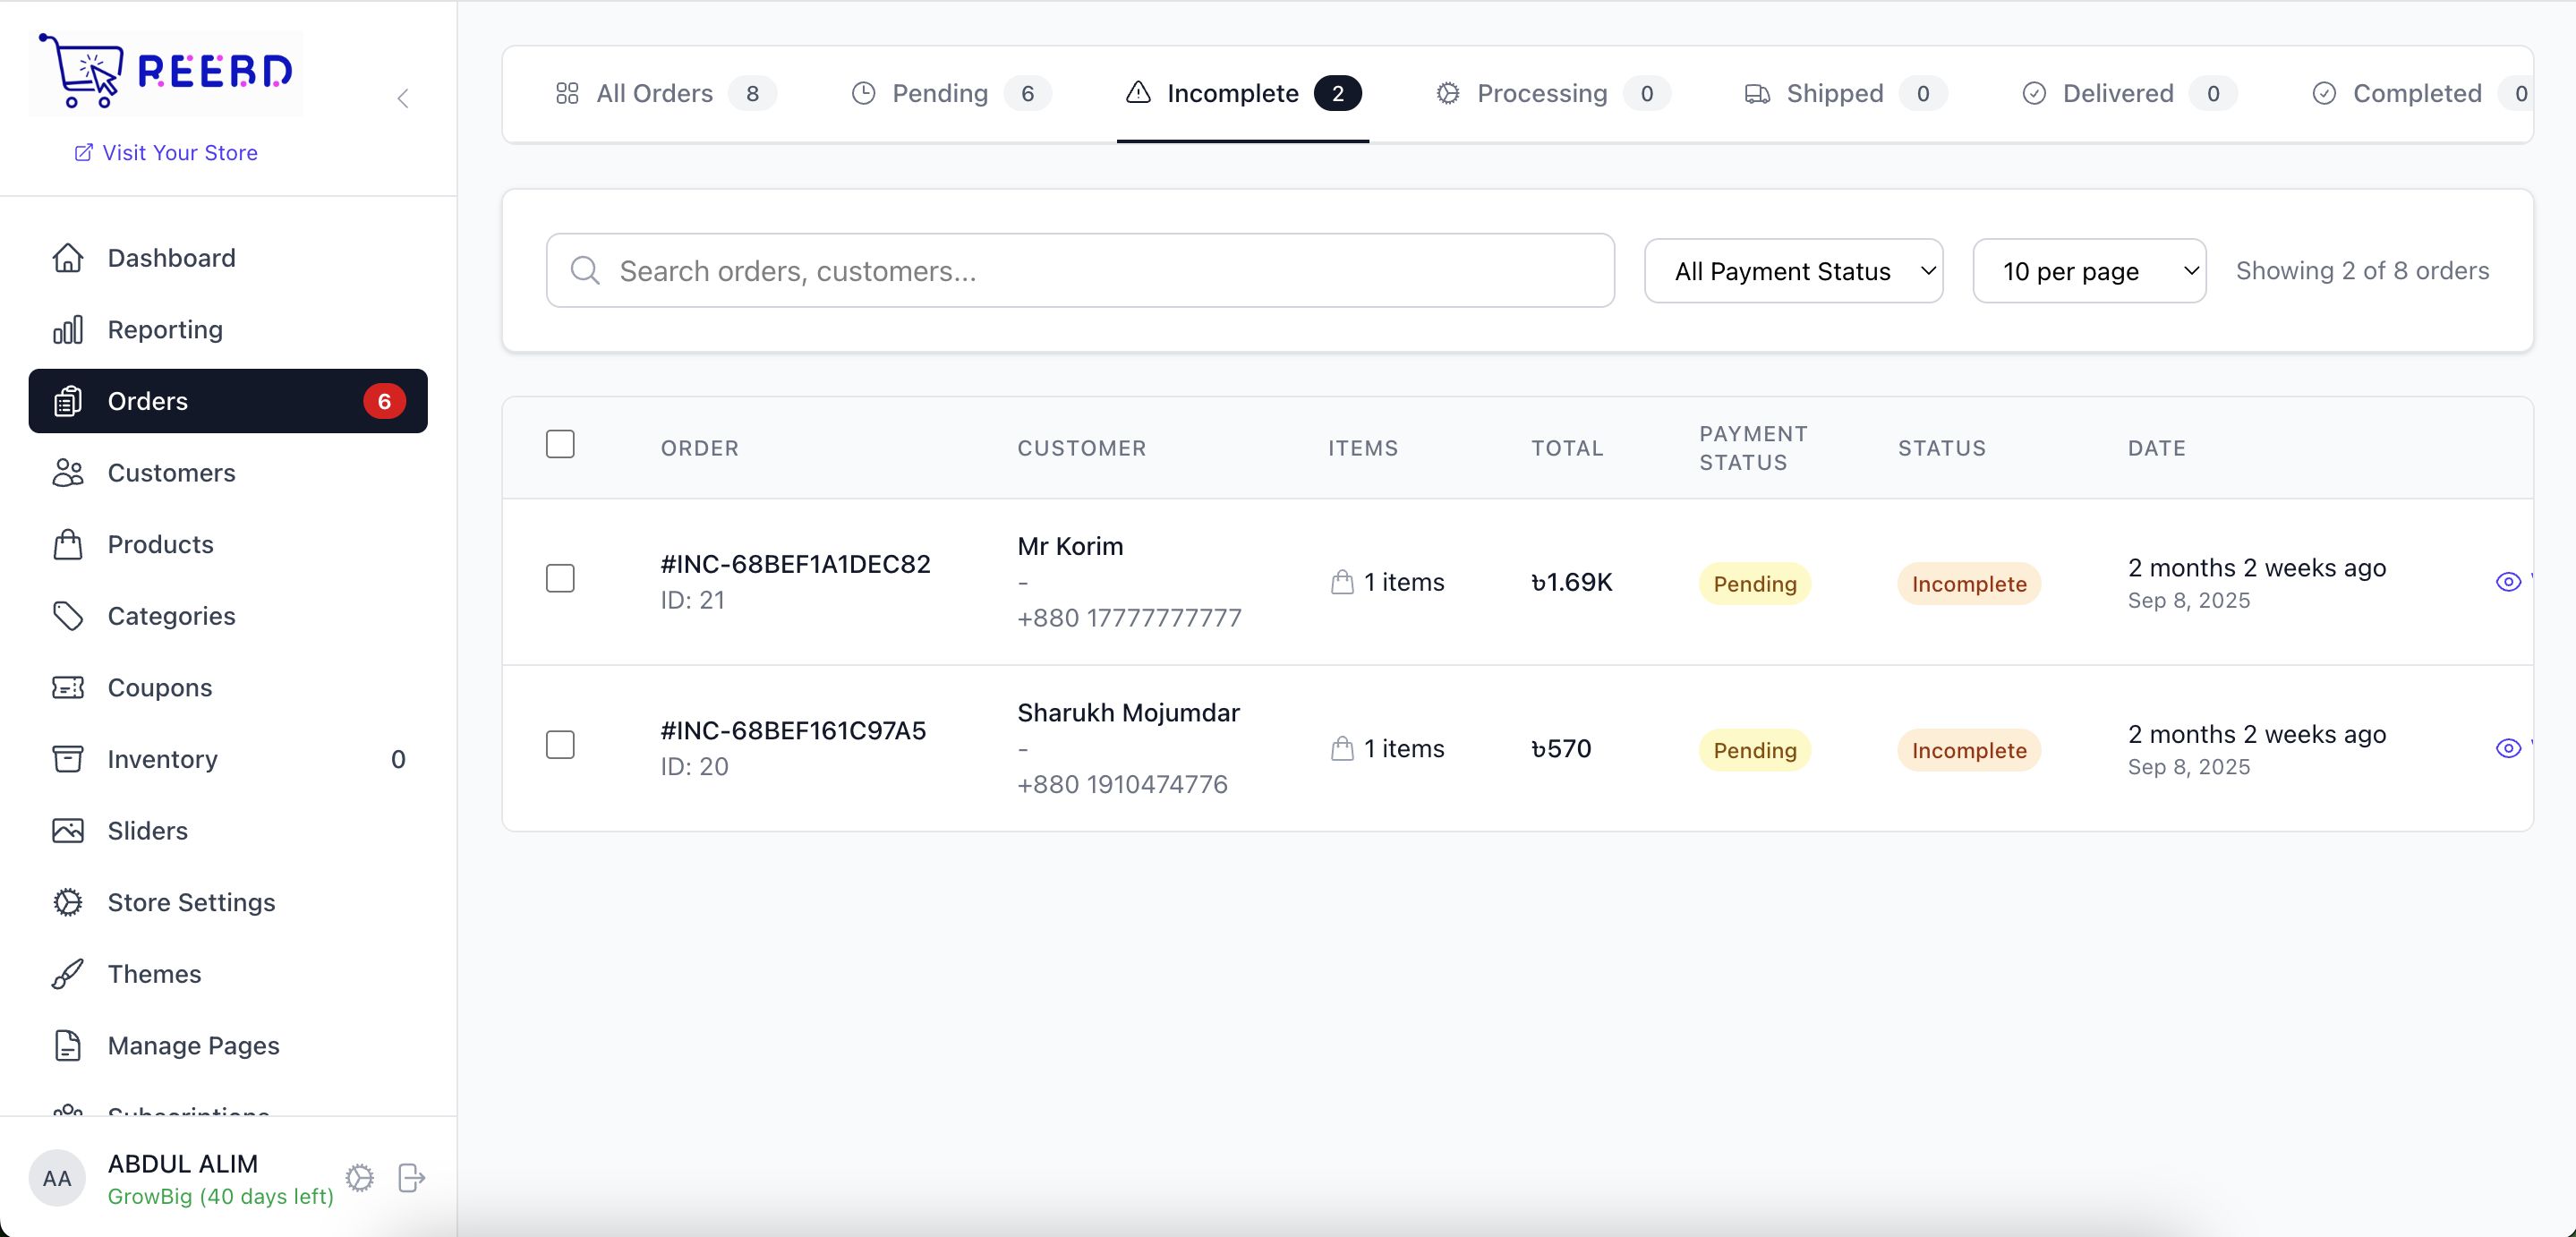The image size is (2576, 1237).
Task: Collapse the sidebar with the chevron arrow
Action: [403, 98]
